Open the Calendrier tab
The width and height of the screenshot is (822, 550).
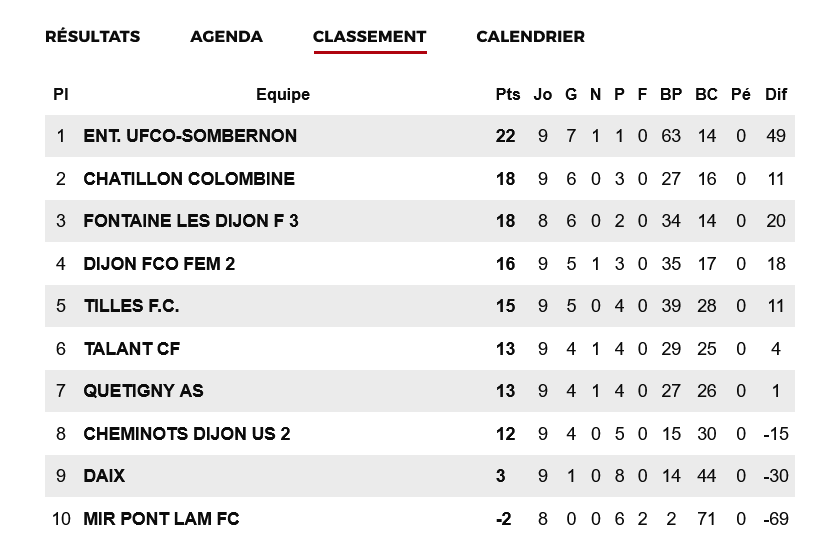point(530,37)
